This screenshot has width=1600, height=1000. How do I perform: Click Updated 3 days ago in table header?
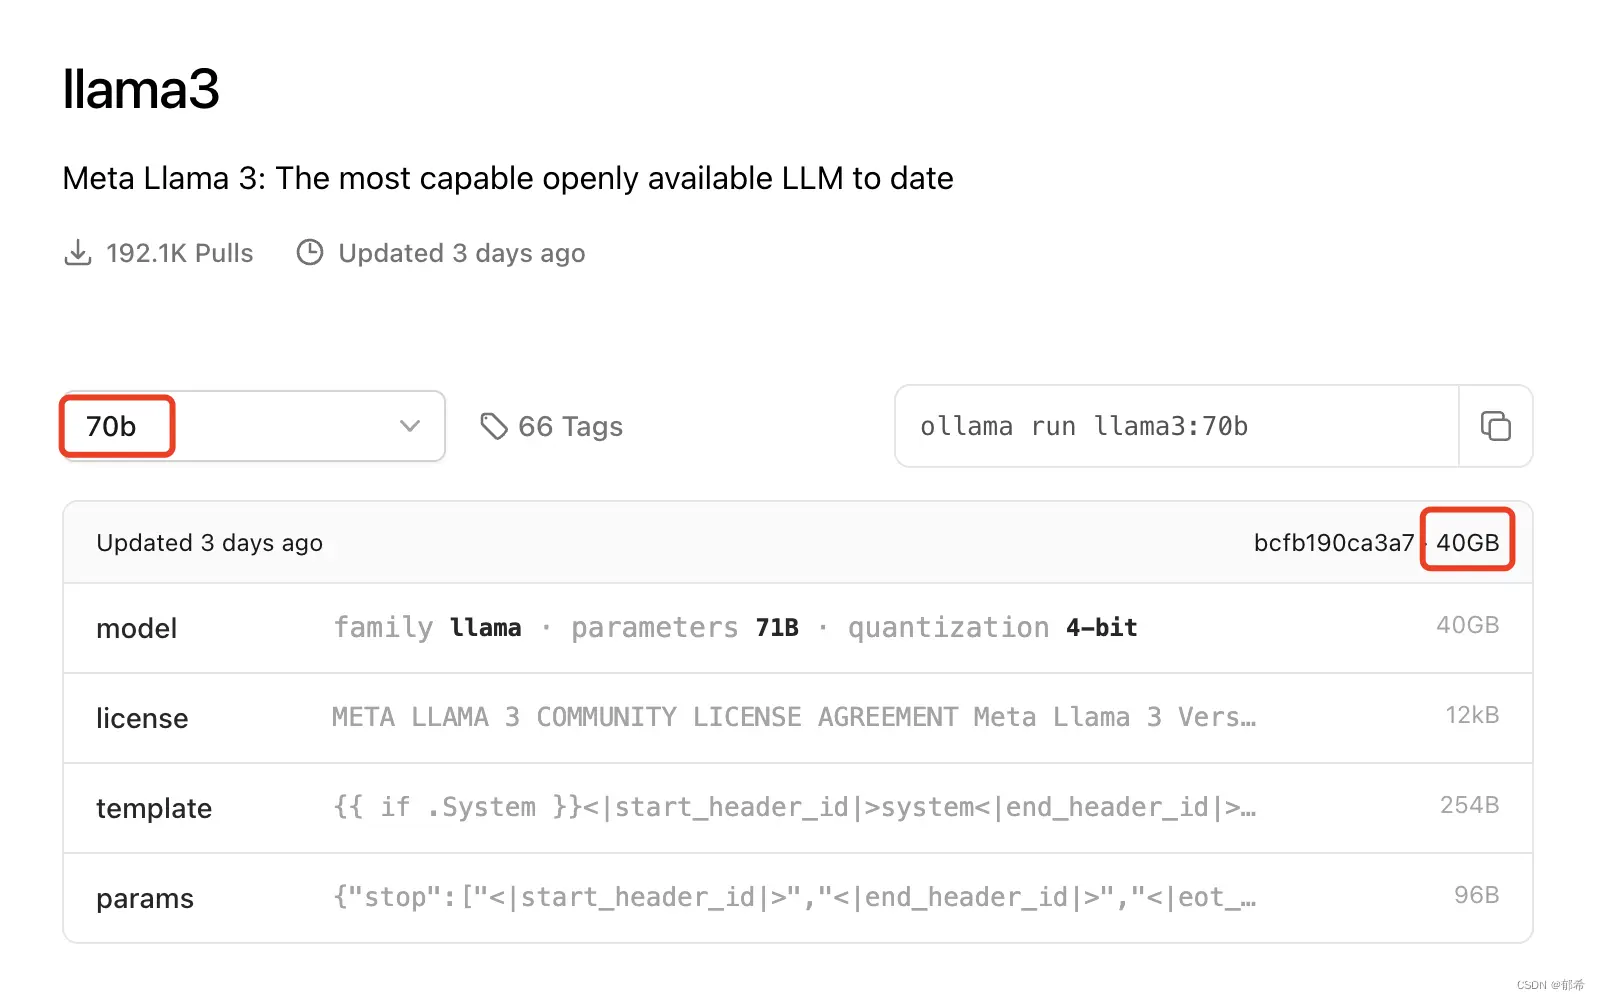[210, 543]
